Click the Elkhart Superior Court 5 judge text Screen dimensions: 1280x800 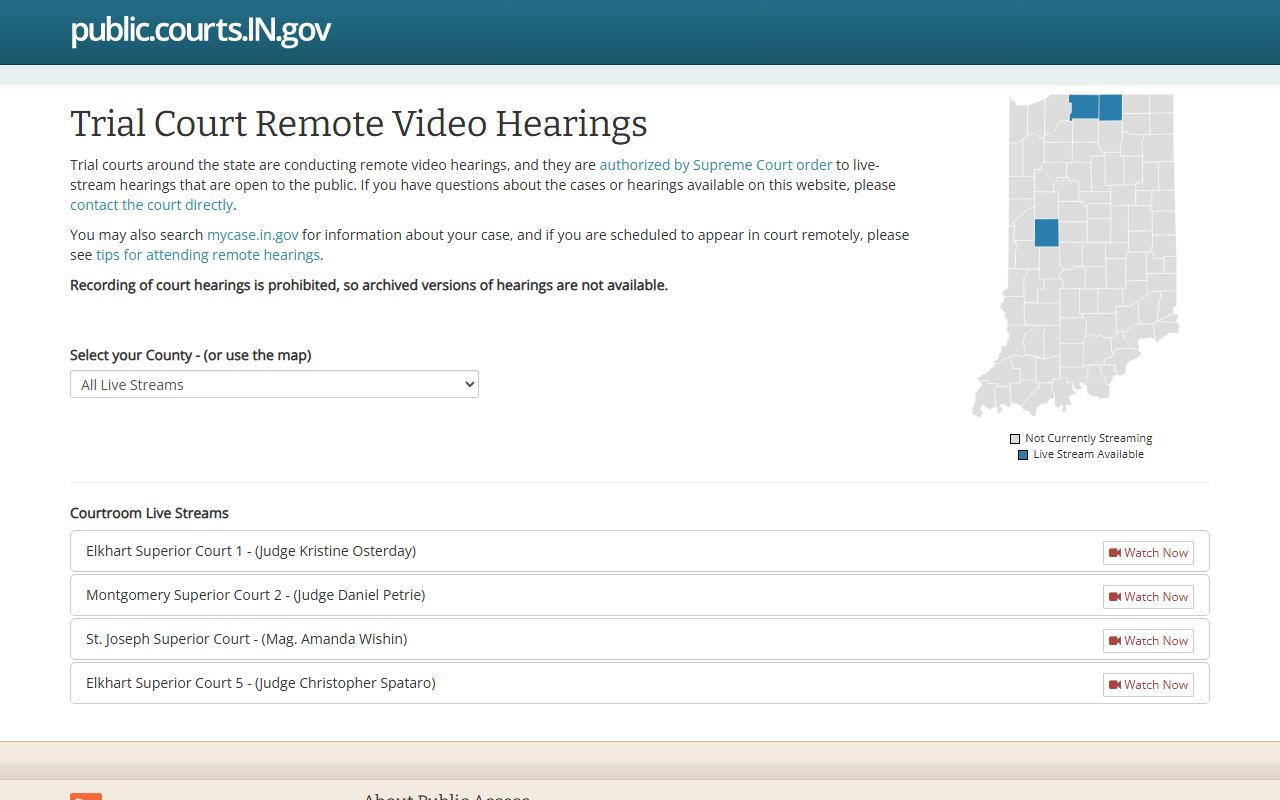pos(261,683)
